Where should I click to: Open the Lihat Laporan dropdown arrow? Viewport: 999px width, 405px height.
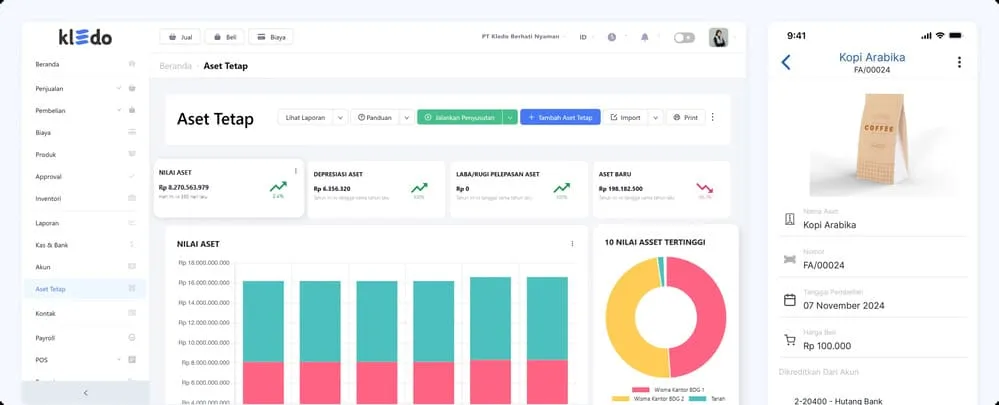(x=340, y=117)
